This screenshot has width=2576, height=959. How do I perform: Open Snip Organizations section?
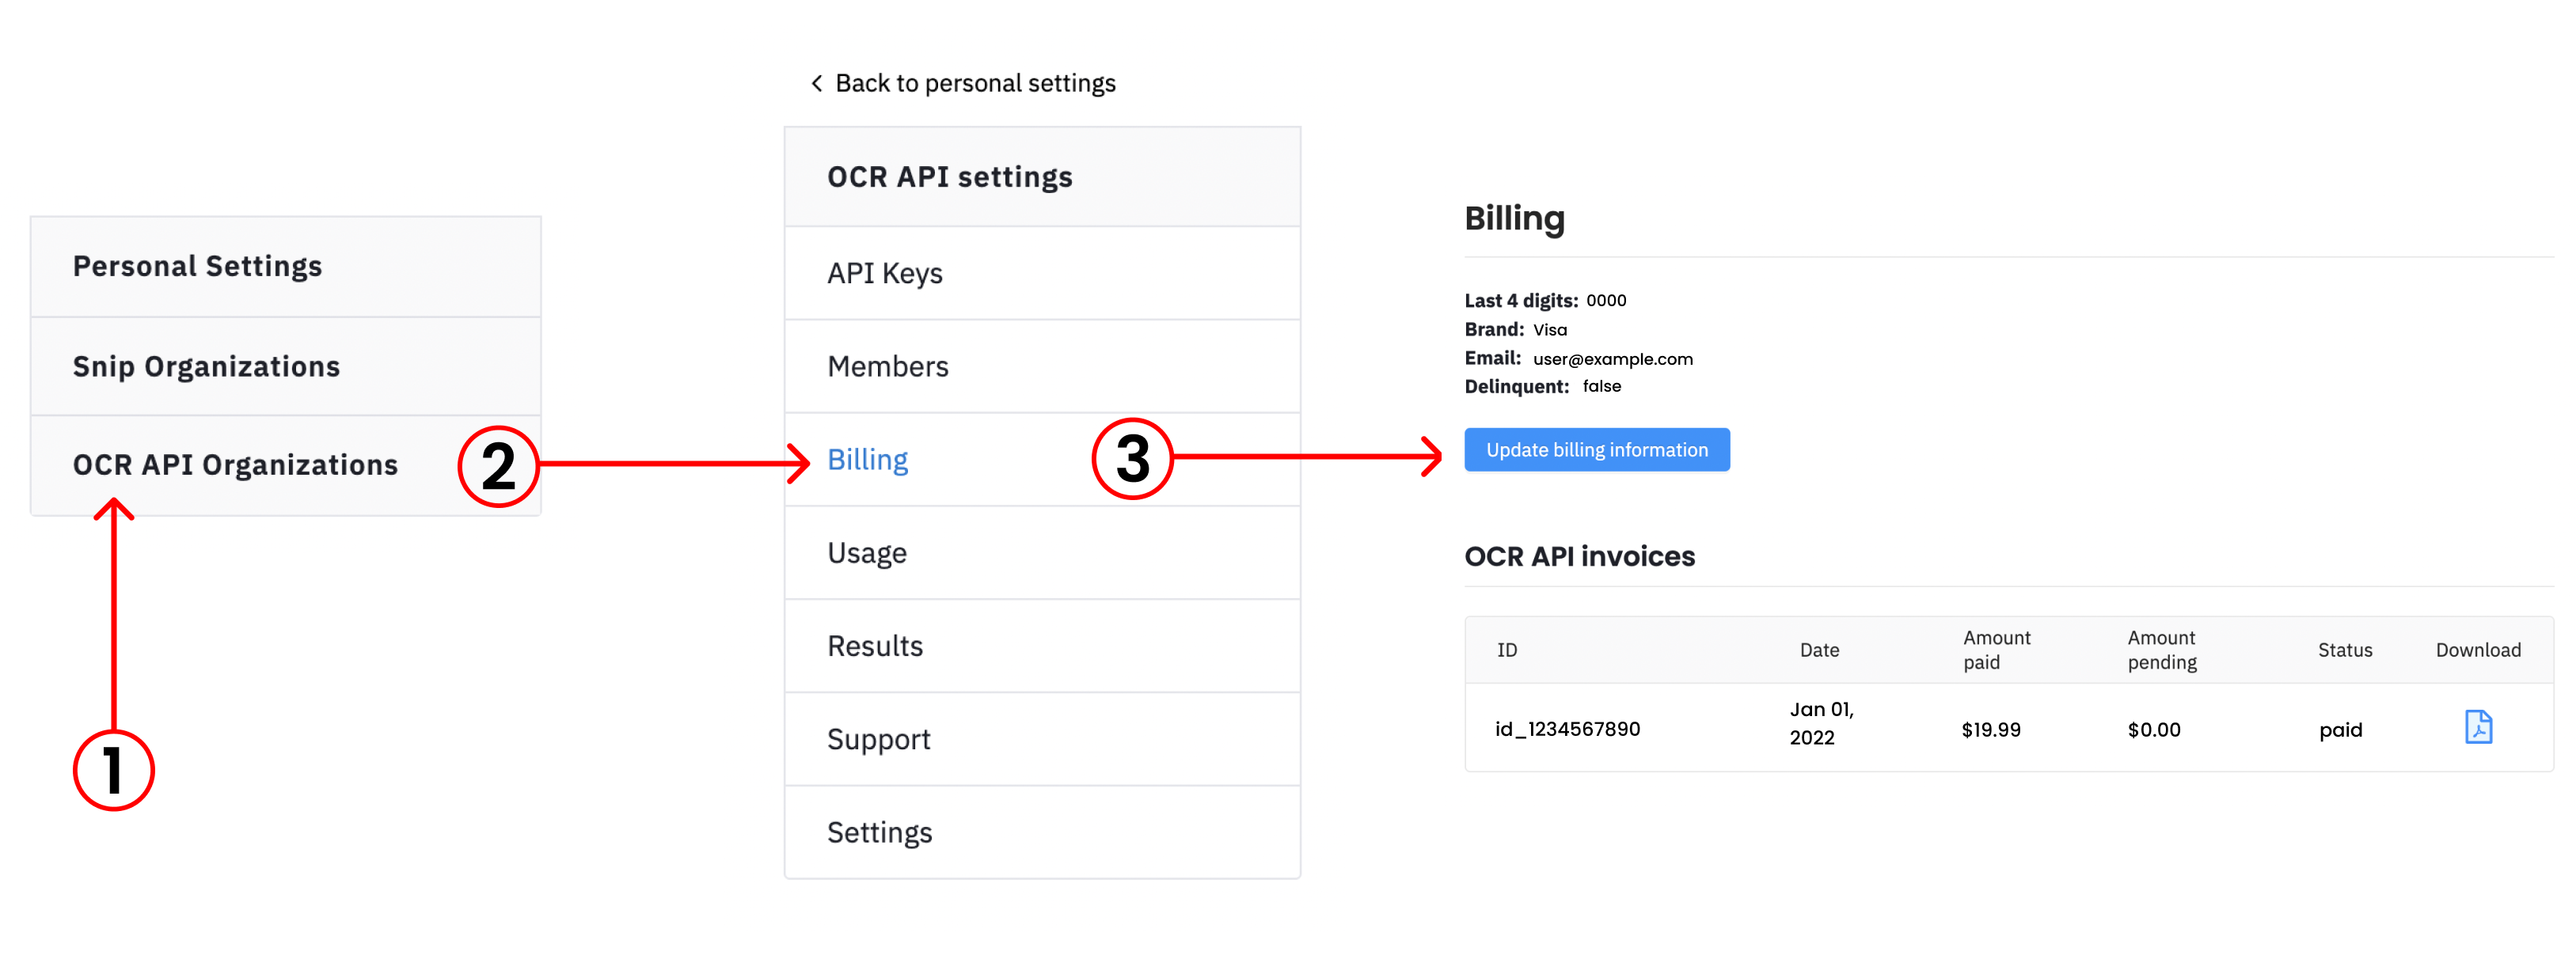tap(286, 366)
